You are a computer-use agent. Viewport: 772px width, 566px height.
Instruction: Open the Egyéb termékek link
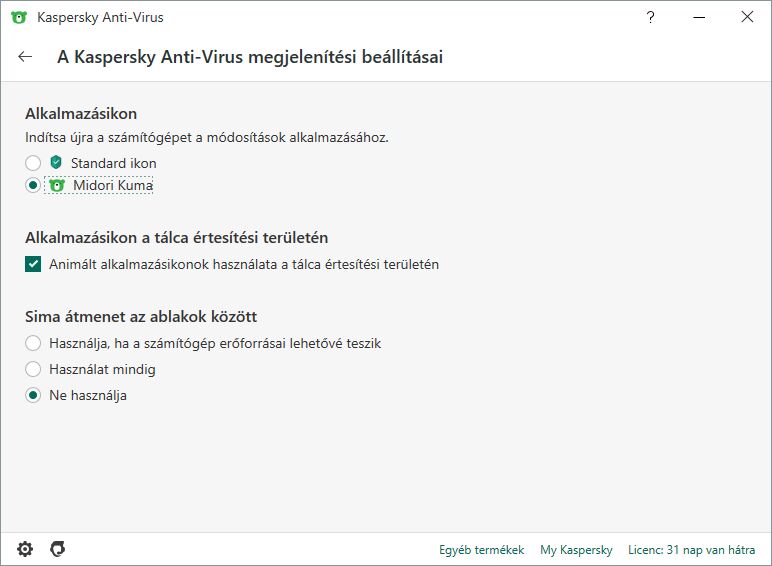point(481,550)
